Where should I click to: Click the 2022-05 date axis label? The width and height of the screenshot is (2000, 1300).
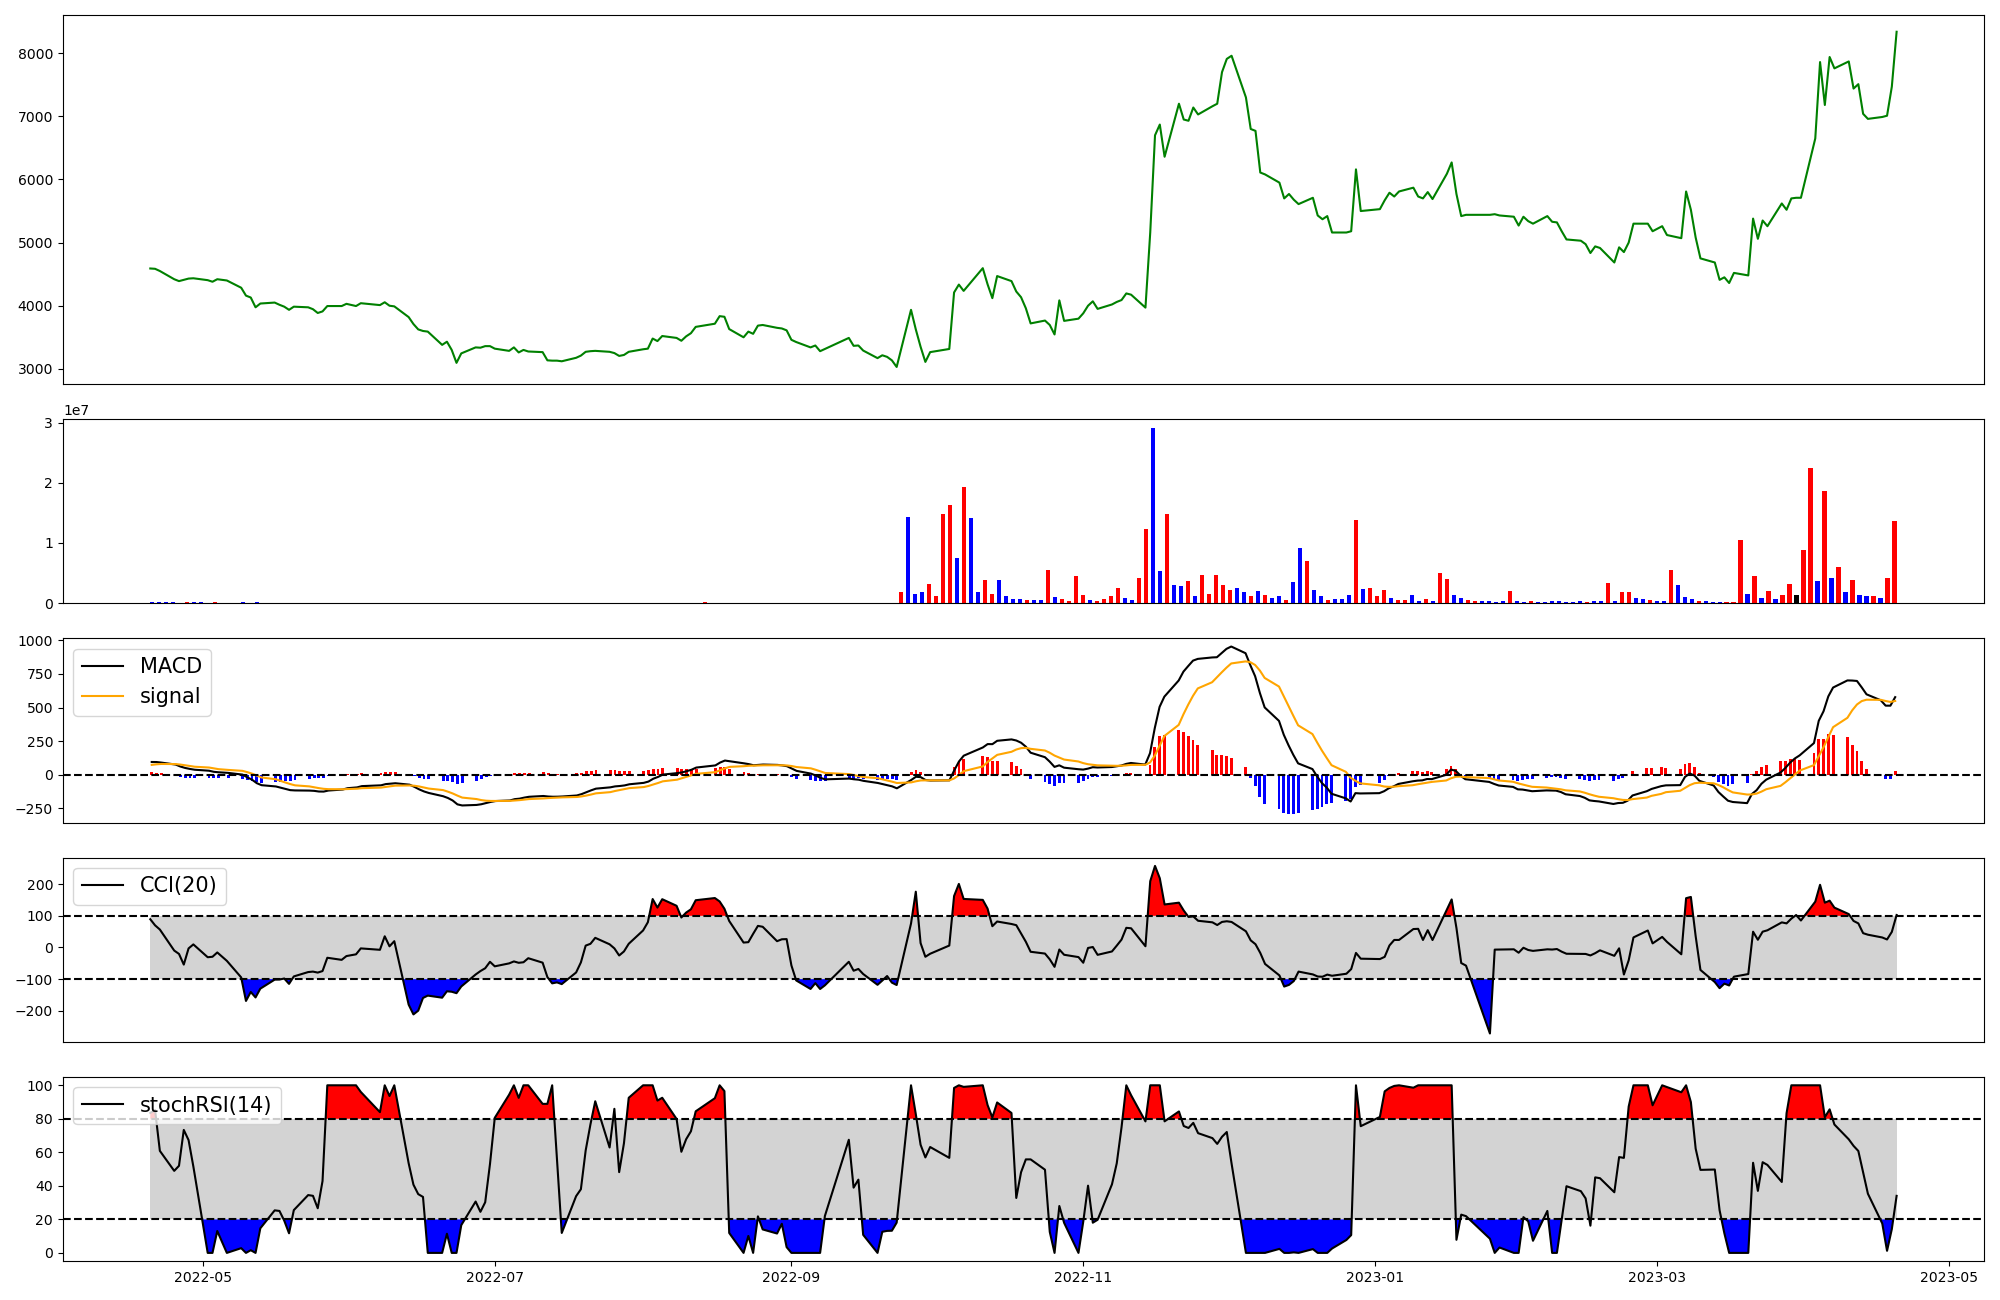point(203,1277)
